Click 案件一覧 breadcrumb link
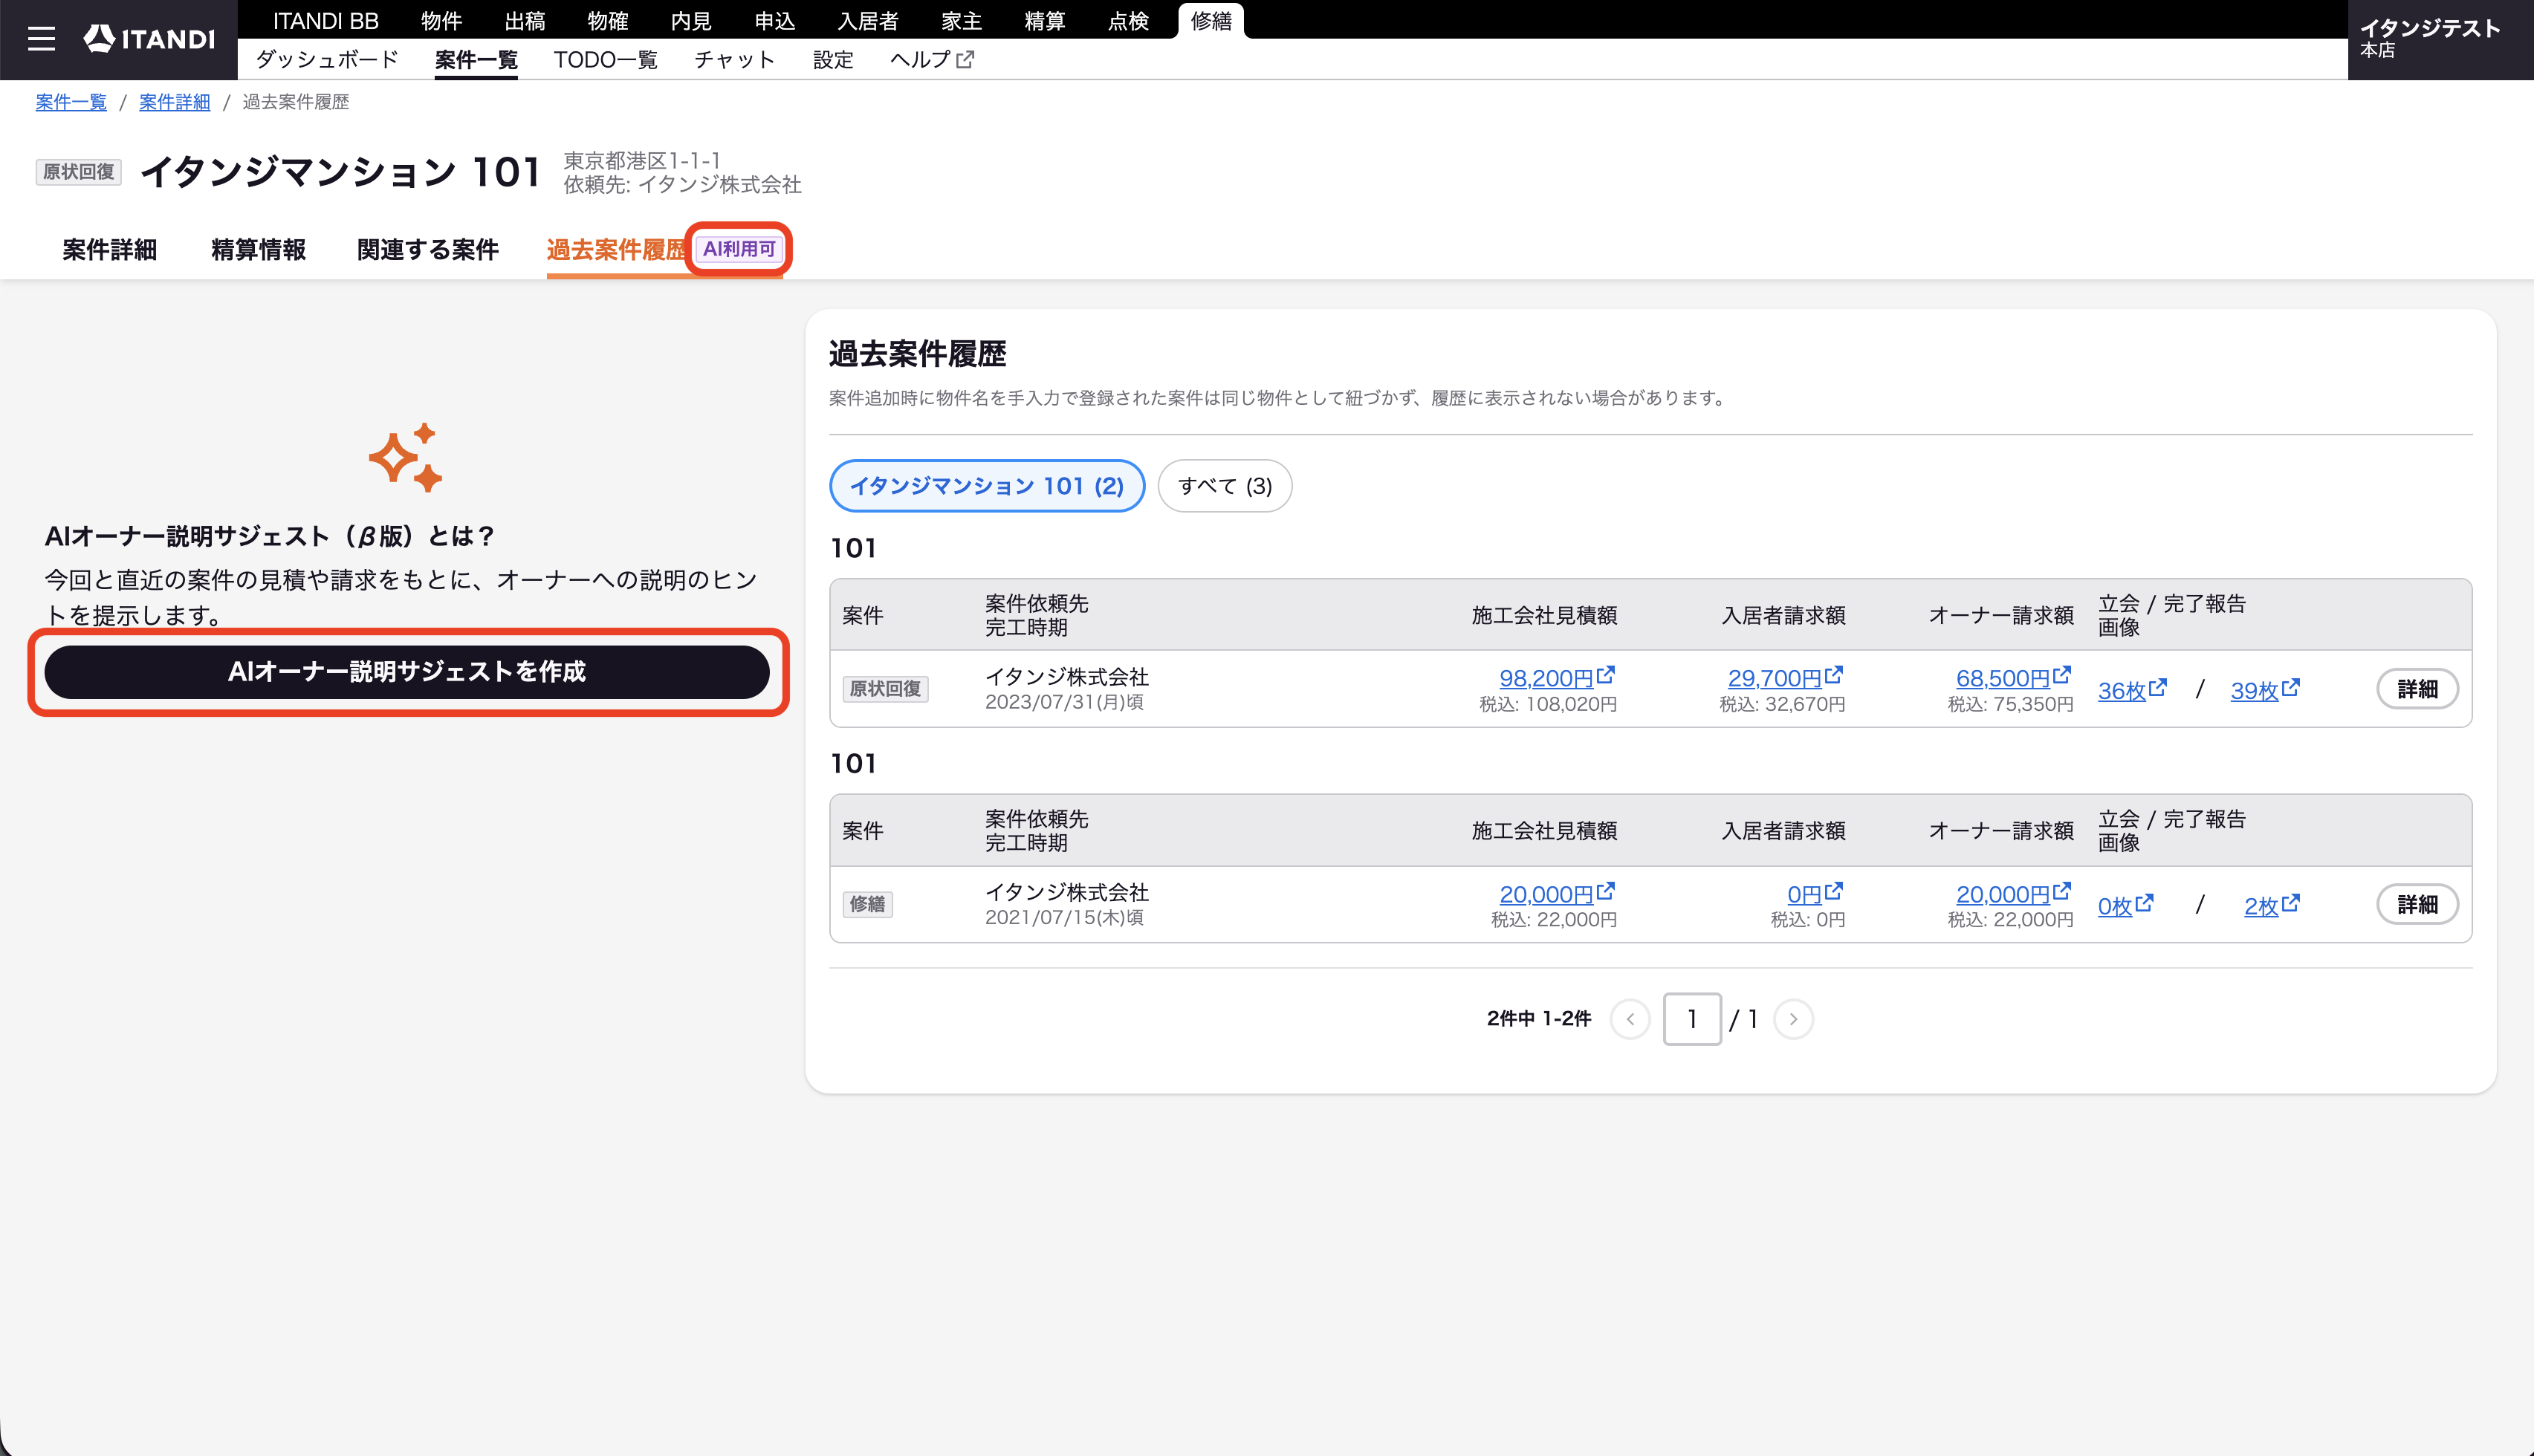Screen dimensions: 2534x1456 (71, 102)
